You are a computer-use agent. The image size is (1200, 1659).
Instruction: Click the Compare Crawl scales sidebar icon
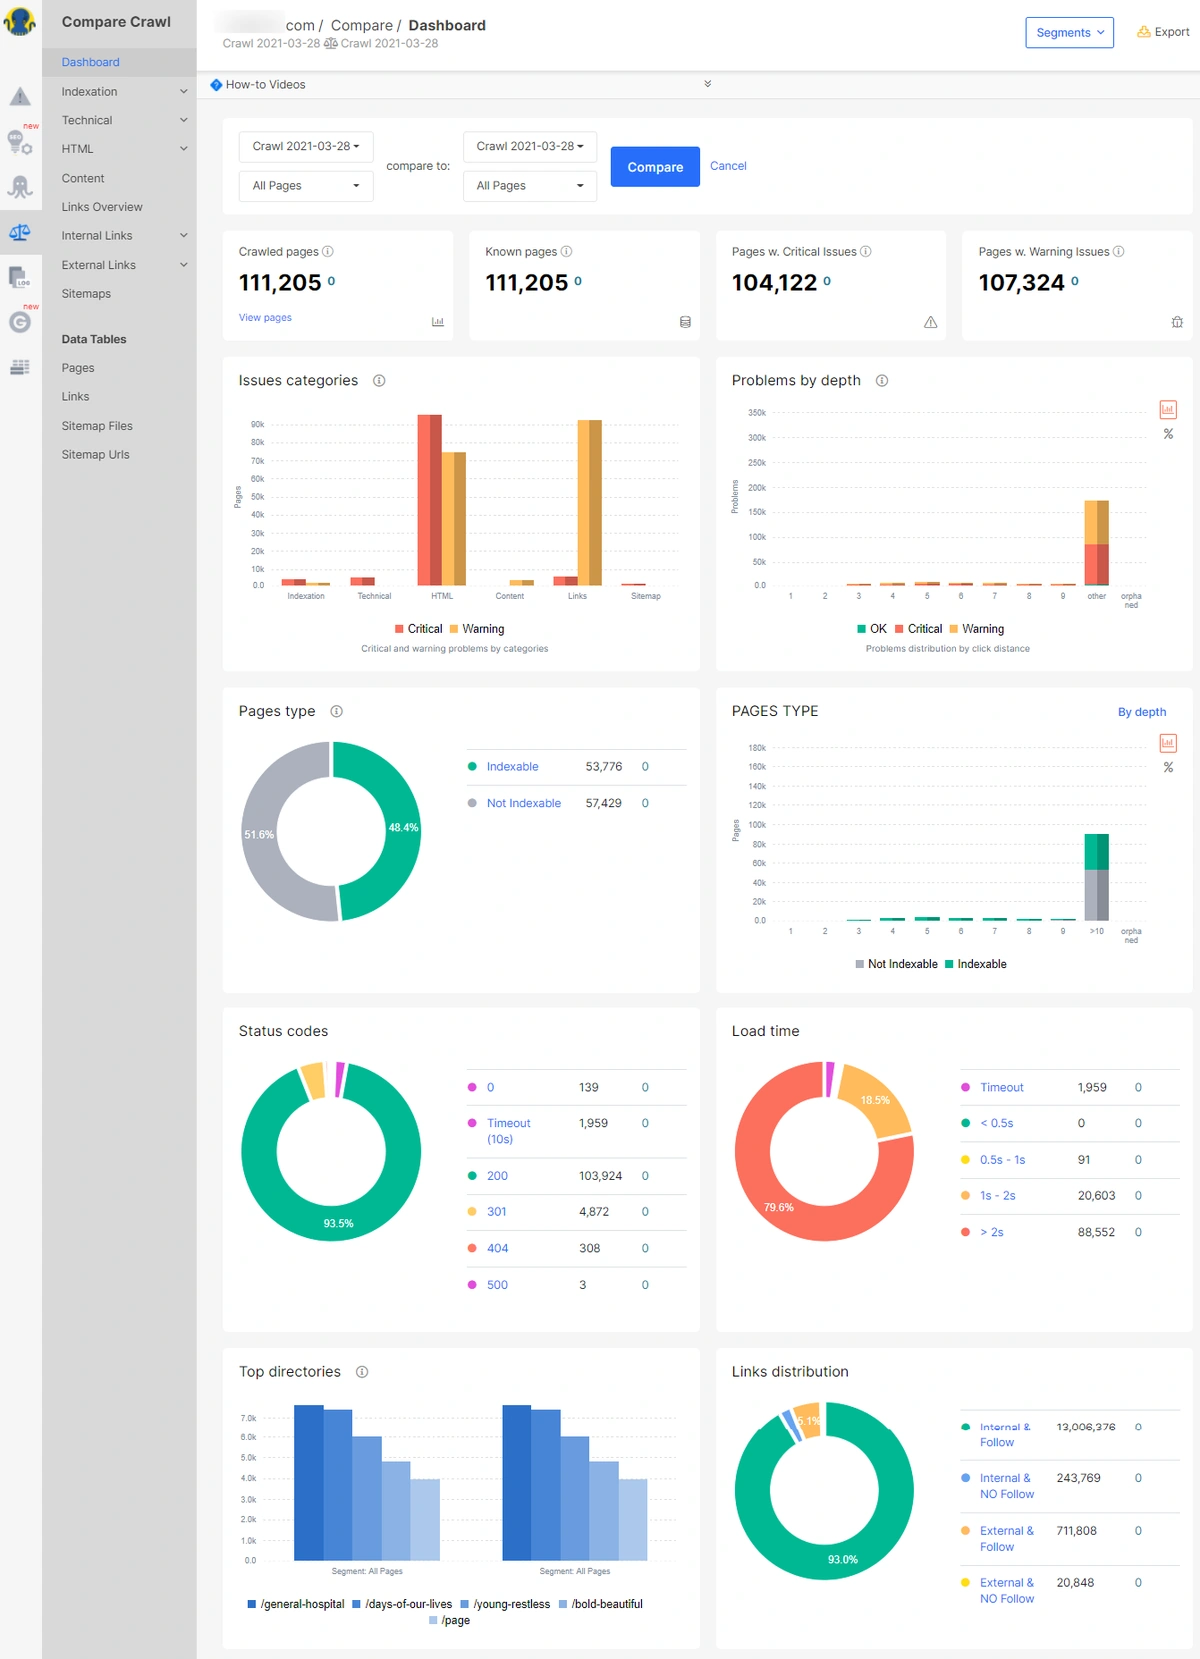[20, 232]
